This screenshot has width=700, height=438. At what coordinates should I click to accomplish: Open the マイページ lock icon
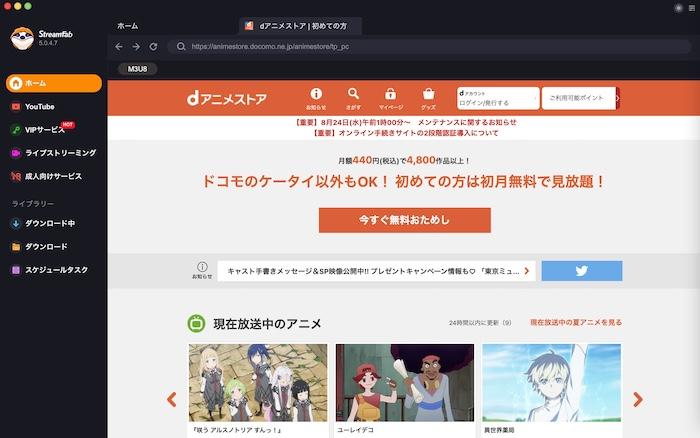[x=391, y=99]
